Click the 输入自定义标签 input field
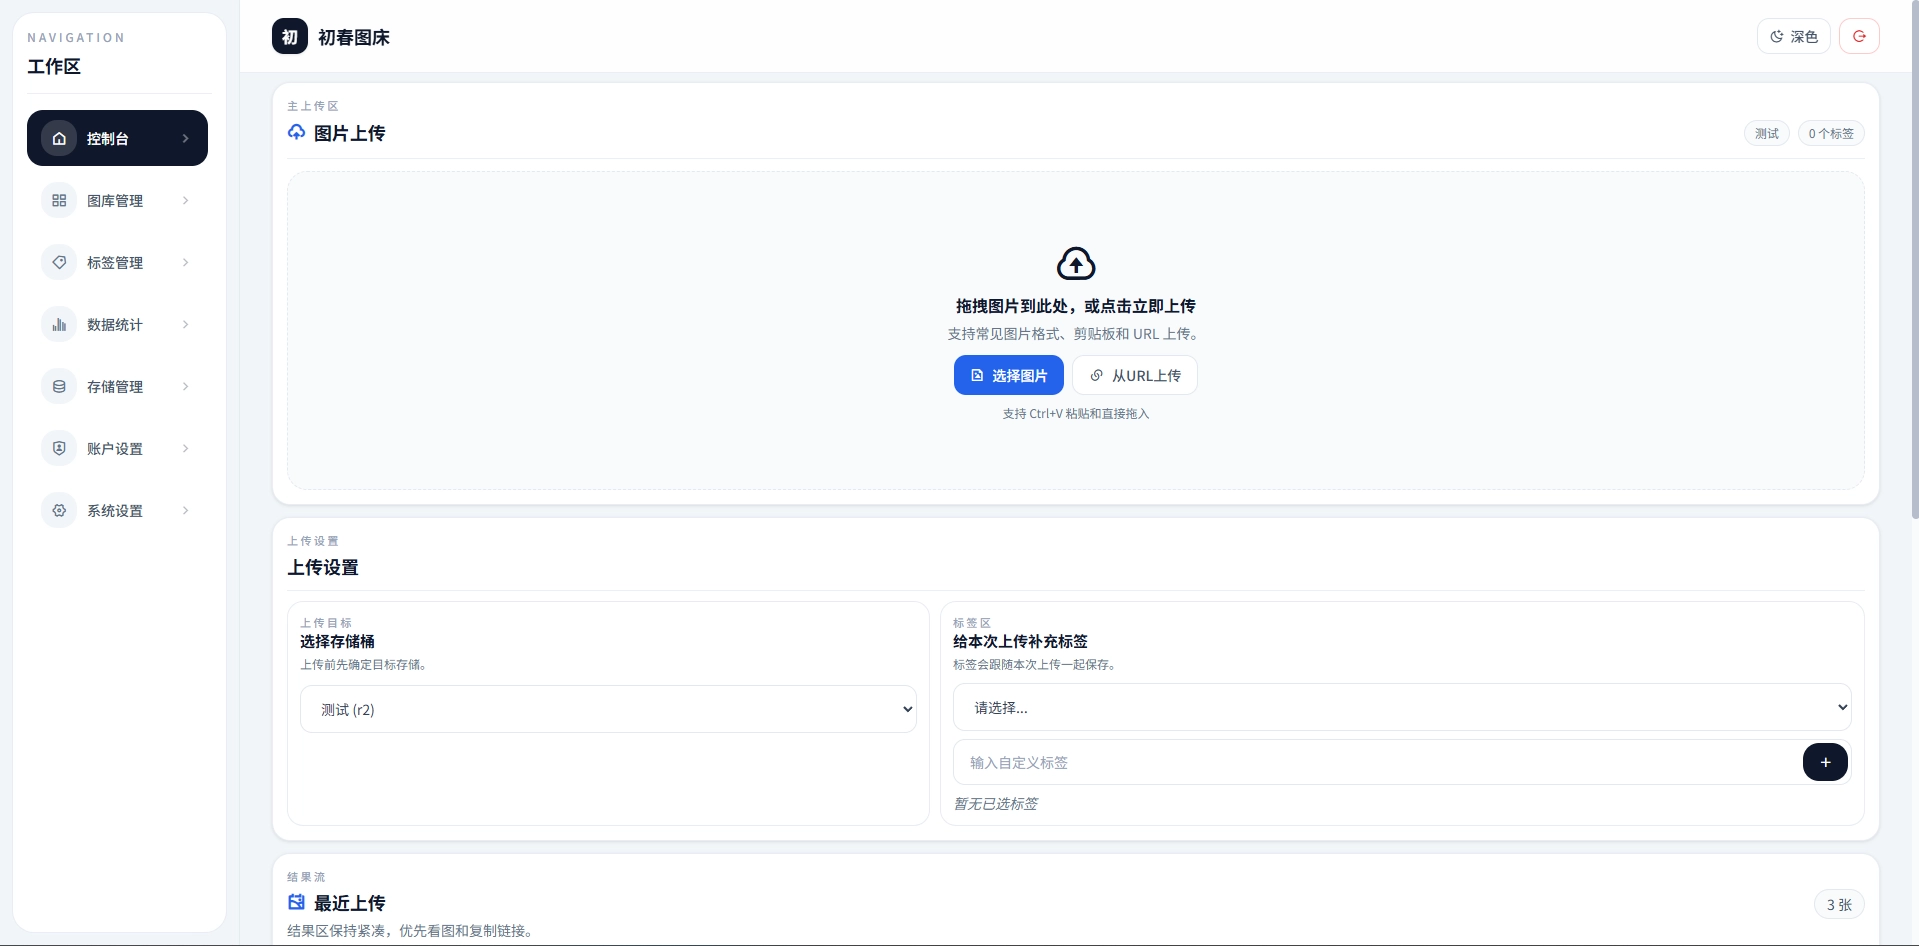The width and height of the screenshot is (1919, 946). (x=1377, y=762)
